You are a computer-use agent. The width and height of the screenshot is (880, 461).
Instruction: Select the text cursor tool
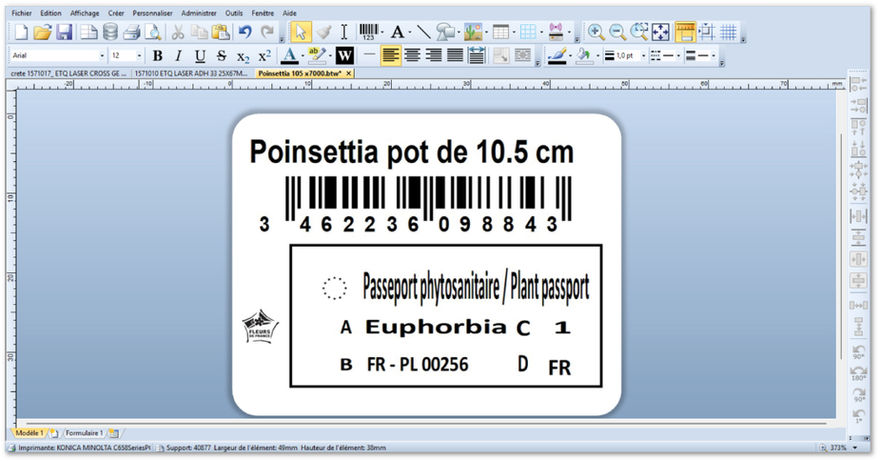point(344,32)
